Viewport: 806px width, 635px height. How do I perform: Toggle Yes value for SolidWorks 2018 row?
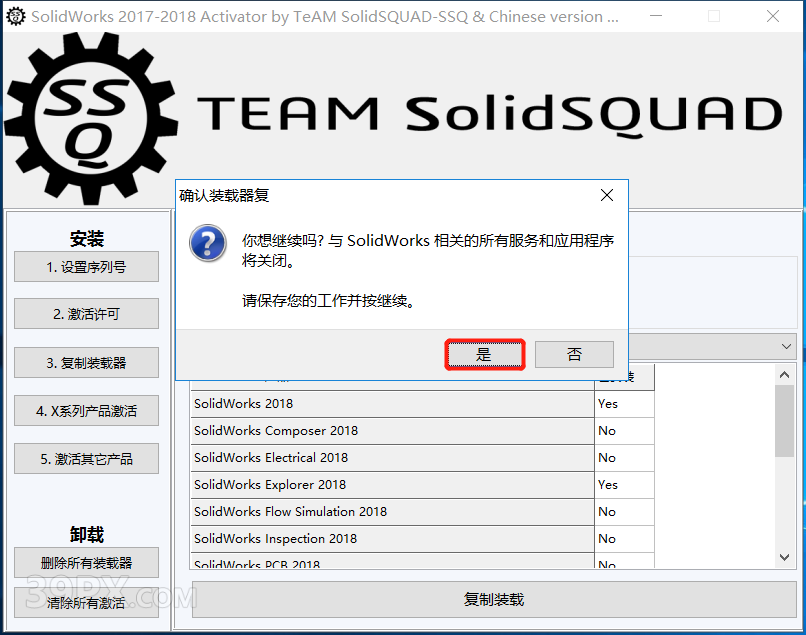point(609,404)
